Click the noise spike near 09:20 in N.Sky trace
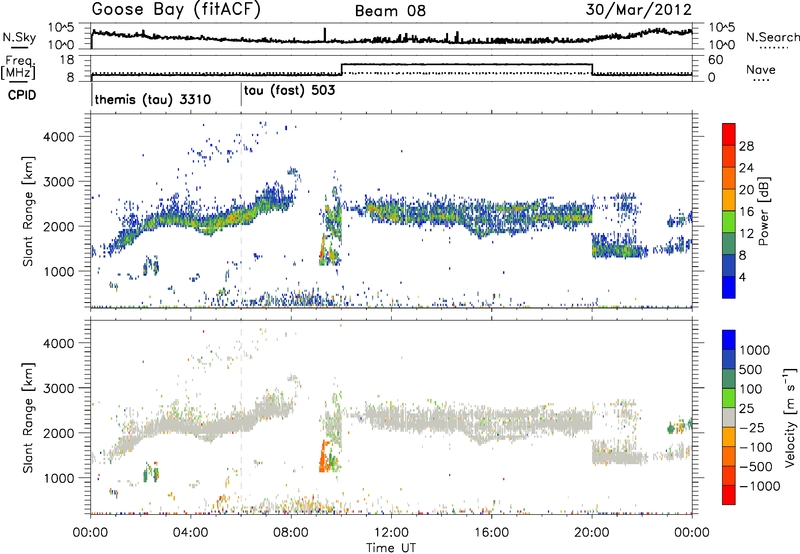This screenshot has width=800, height=554. [324, 34]
